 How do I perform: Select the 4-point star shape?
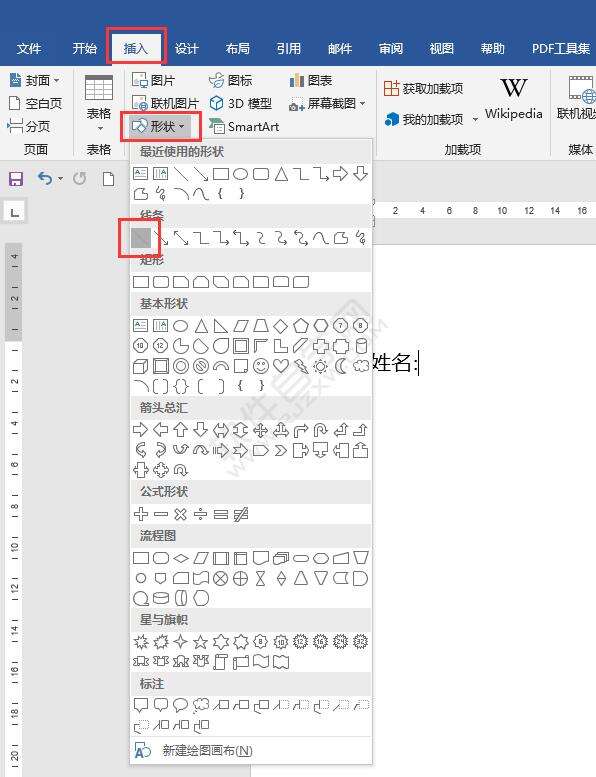click(x=180, y=642)
